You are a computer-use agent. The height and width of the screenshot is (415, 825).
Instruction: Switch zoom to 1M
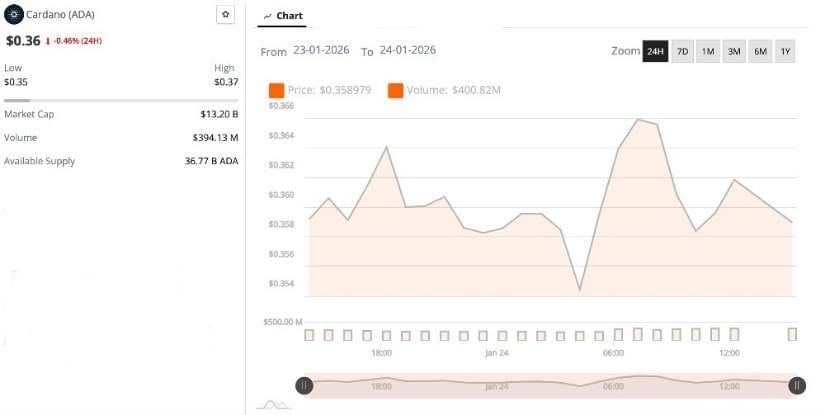tap(708, 51)
